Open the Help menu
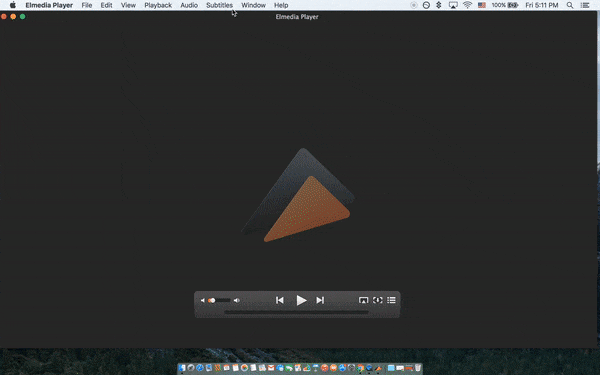 (281, 5)
